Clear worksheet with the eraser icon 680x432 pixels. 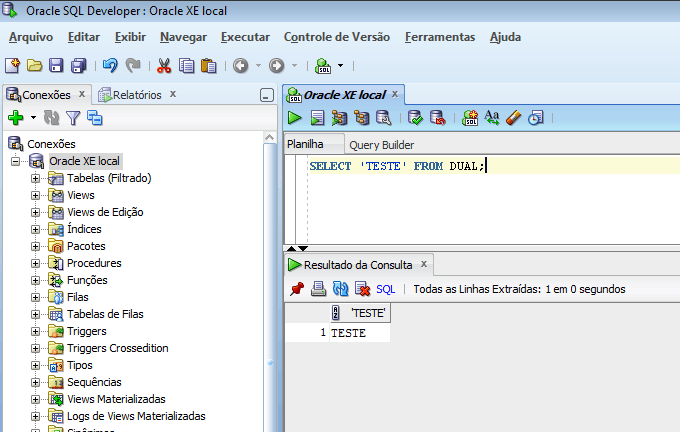point(513,118)
